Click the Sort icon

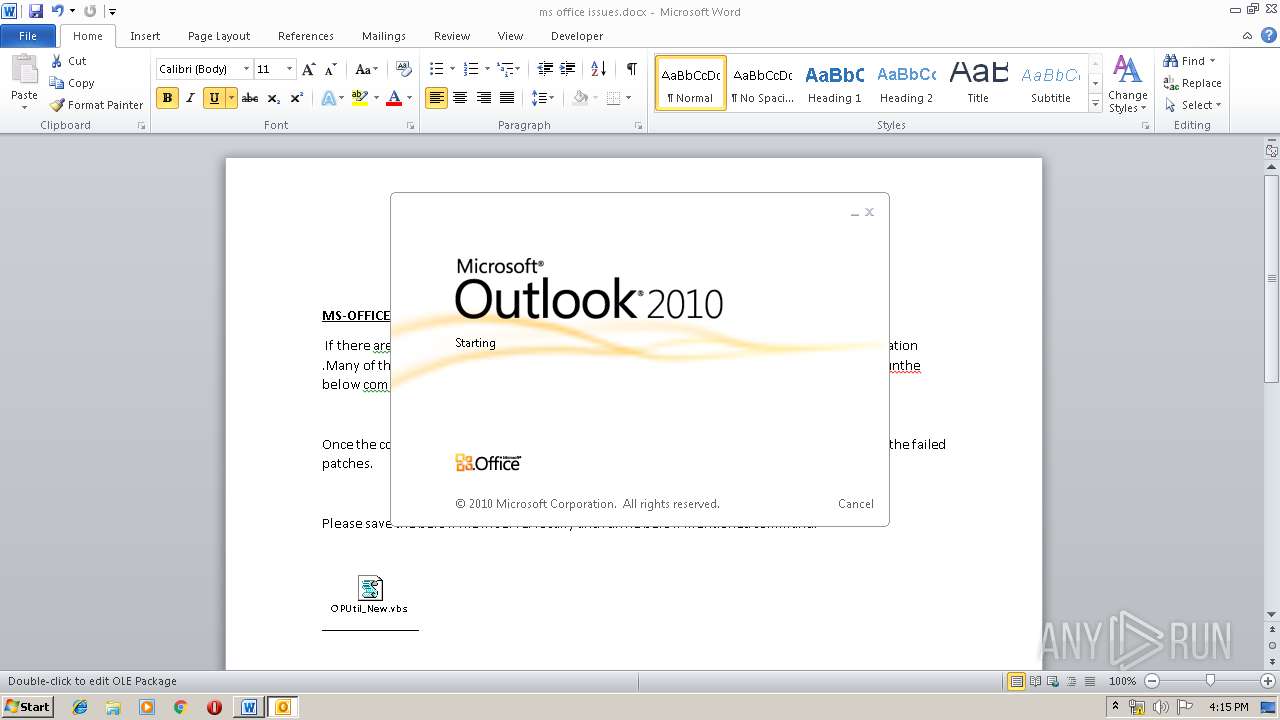tap(598, 69)
